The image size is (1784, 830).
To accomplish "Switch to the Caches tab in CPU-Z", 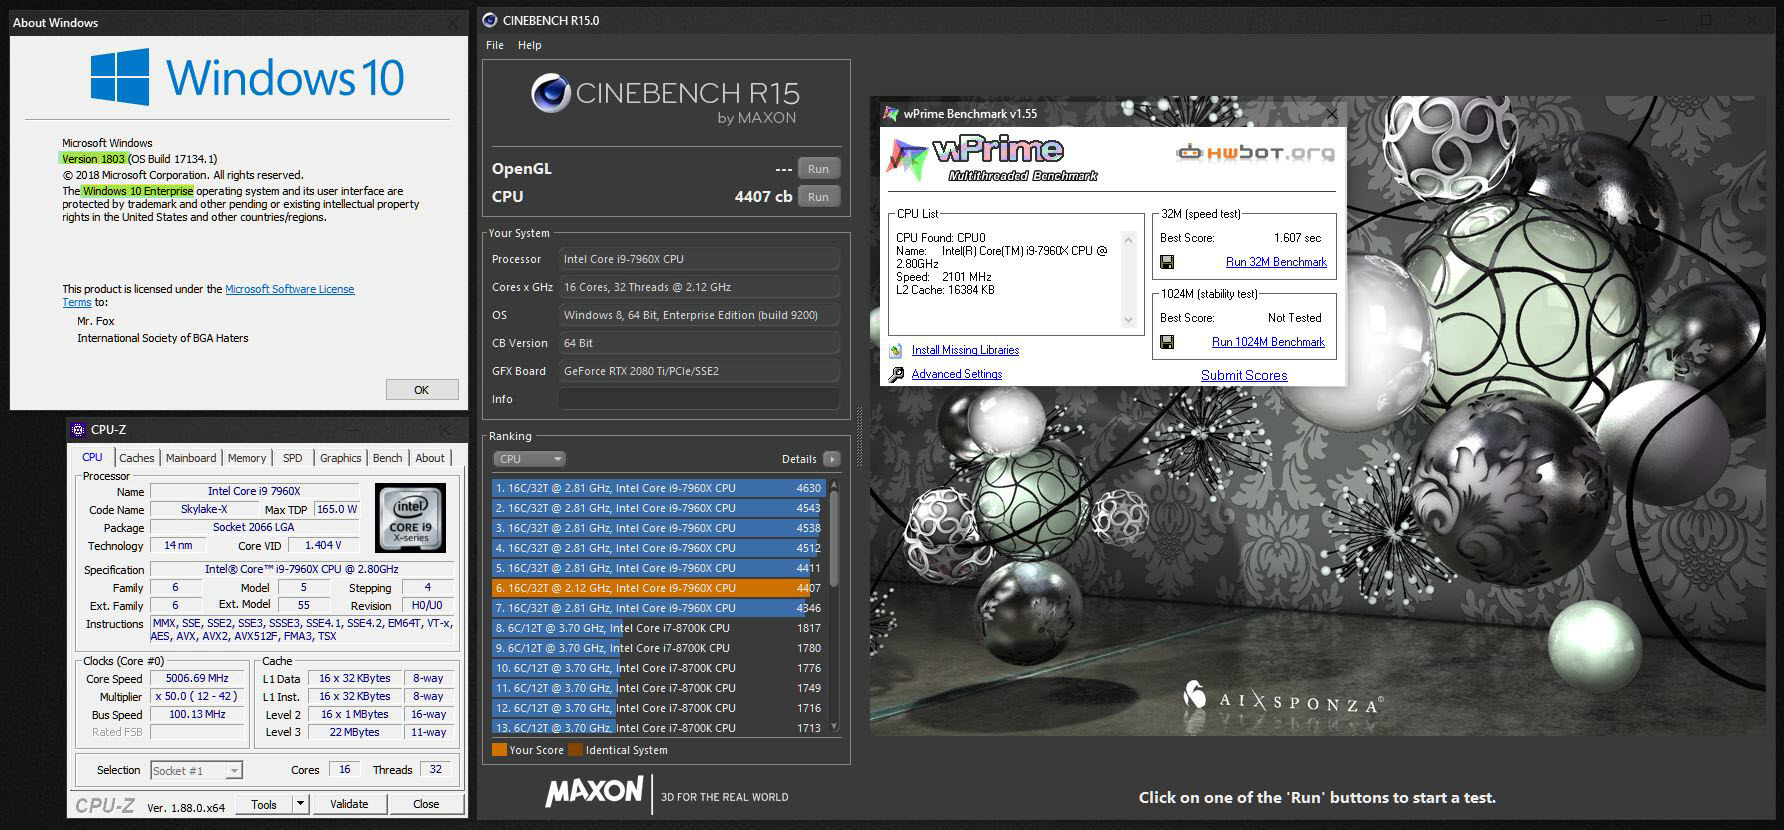I will click(x=137, y=458).
